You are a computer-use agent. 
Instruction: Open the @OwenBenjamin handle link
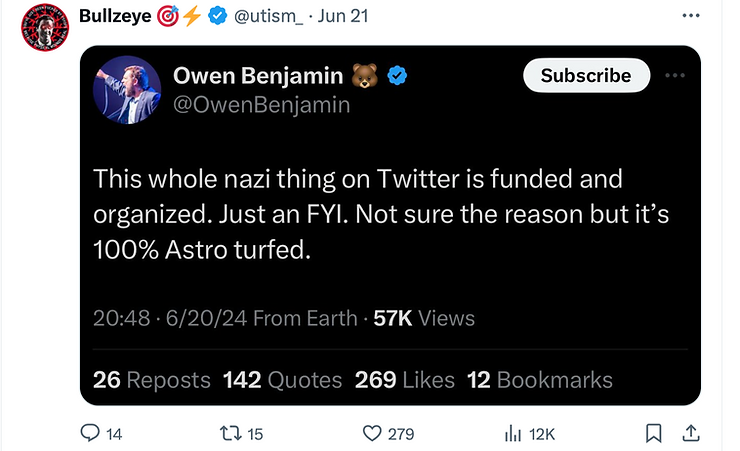(x=262, y=103)
